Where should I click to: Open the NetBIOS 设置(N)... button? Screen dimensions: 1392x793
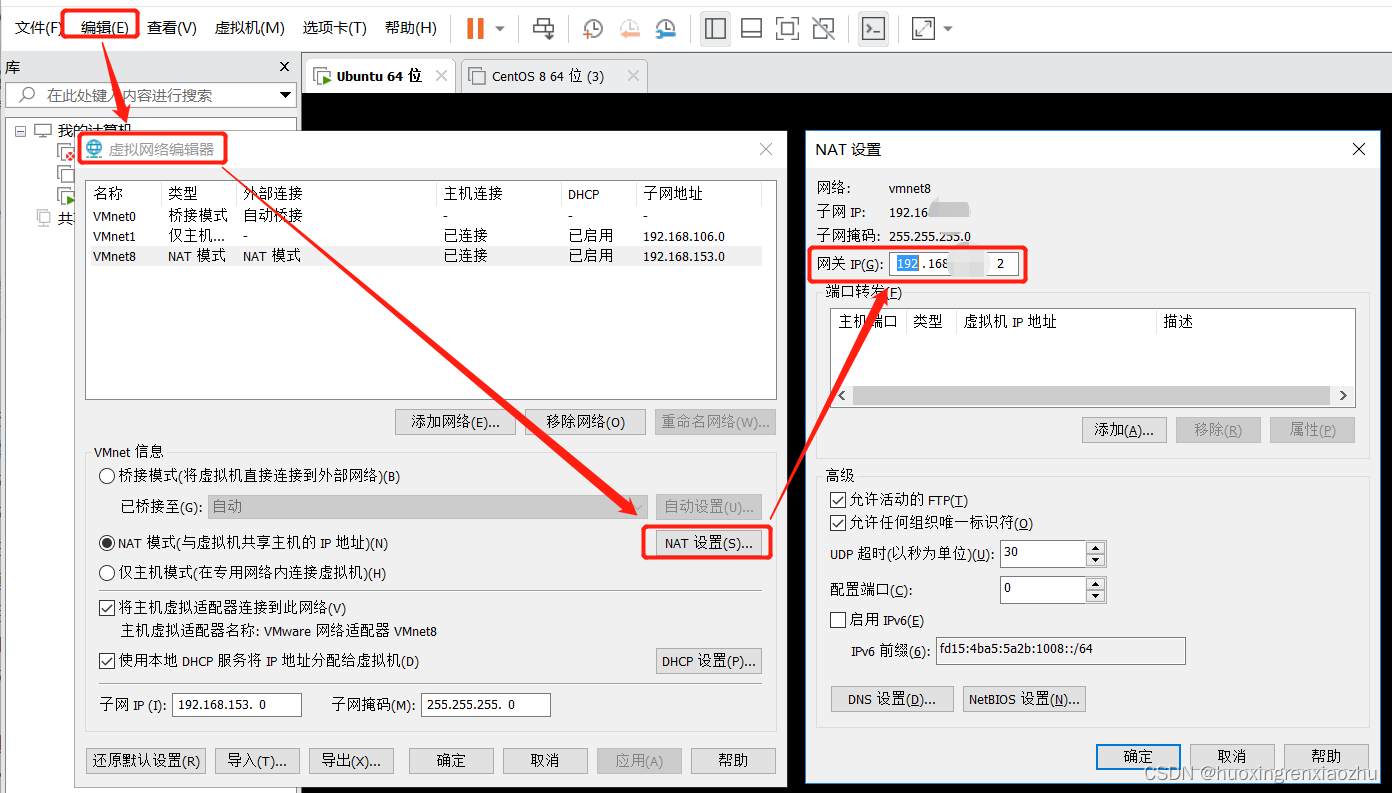click(x=1024, y=699)
